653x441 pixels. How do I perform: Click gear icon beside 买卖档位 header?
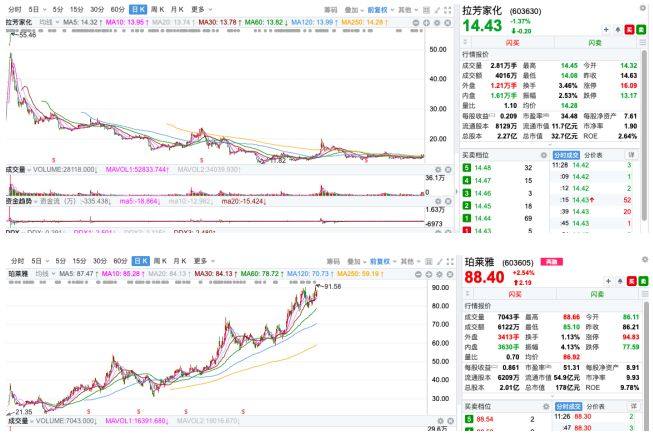pyautogui.click(x=543, y=155)
